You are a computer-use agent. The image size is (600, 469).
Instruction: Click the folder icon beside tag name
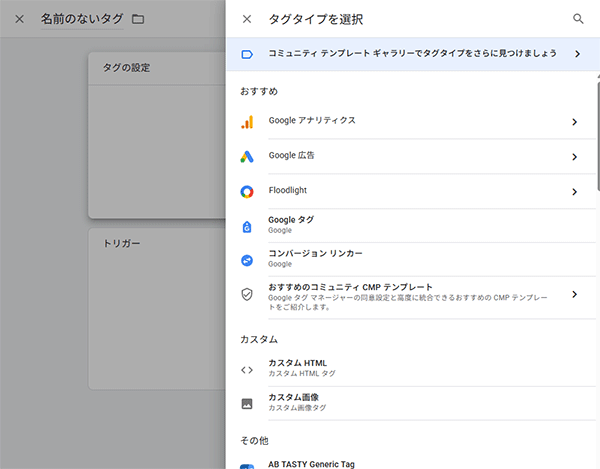click(138, 19)
